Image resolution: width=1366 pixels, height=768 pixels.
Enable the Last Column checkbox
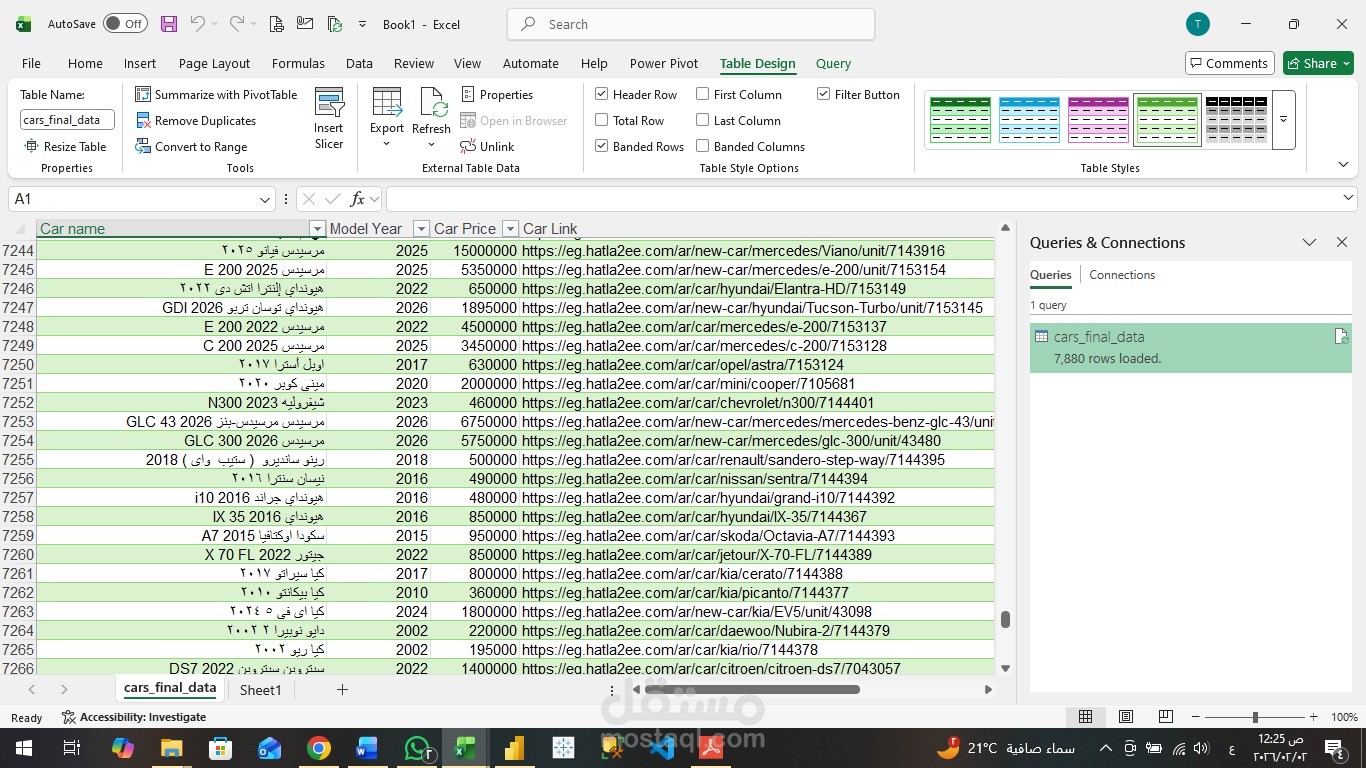tap(703, 120)
